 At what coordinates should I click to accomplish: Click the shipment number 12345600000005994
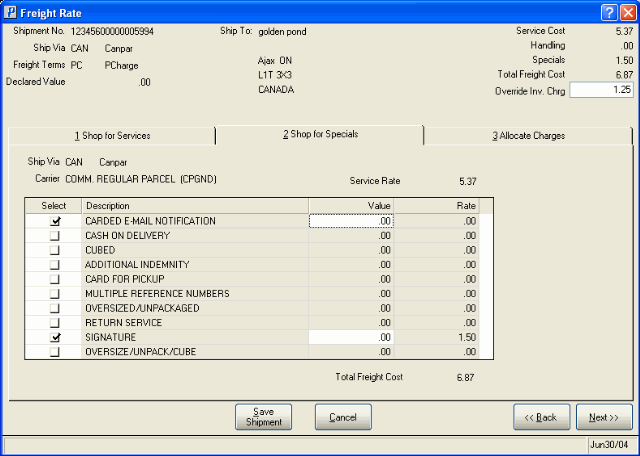[x=112, y=31]
